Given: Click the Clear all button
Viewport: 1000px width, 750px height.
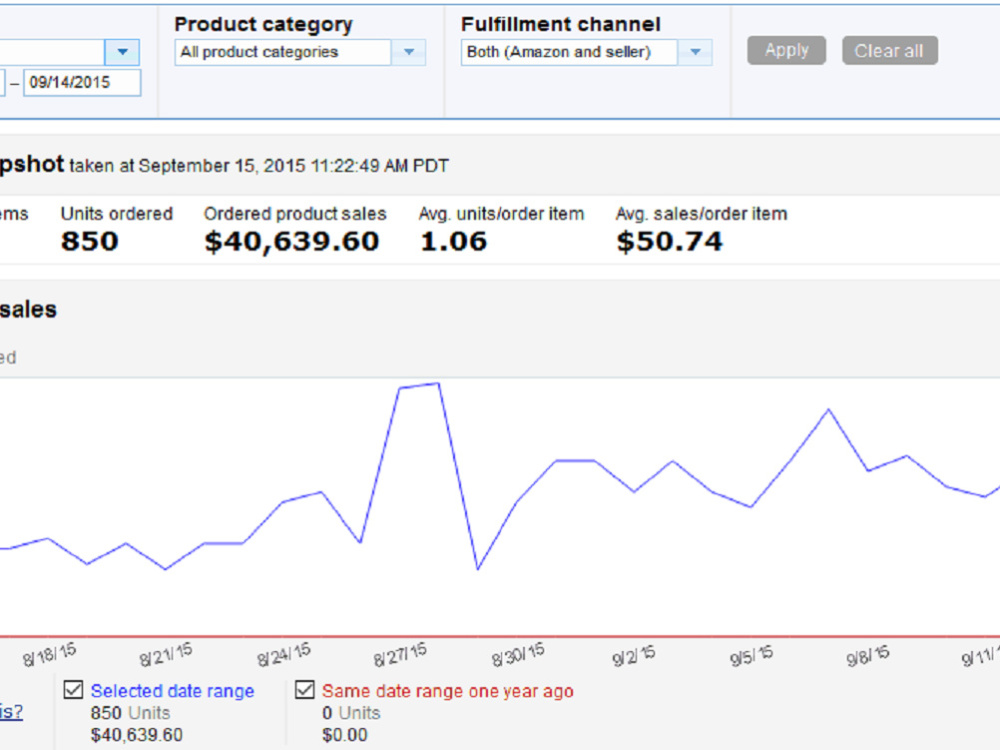Looking at the screenshot, I should pos(890,50).
